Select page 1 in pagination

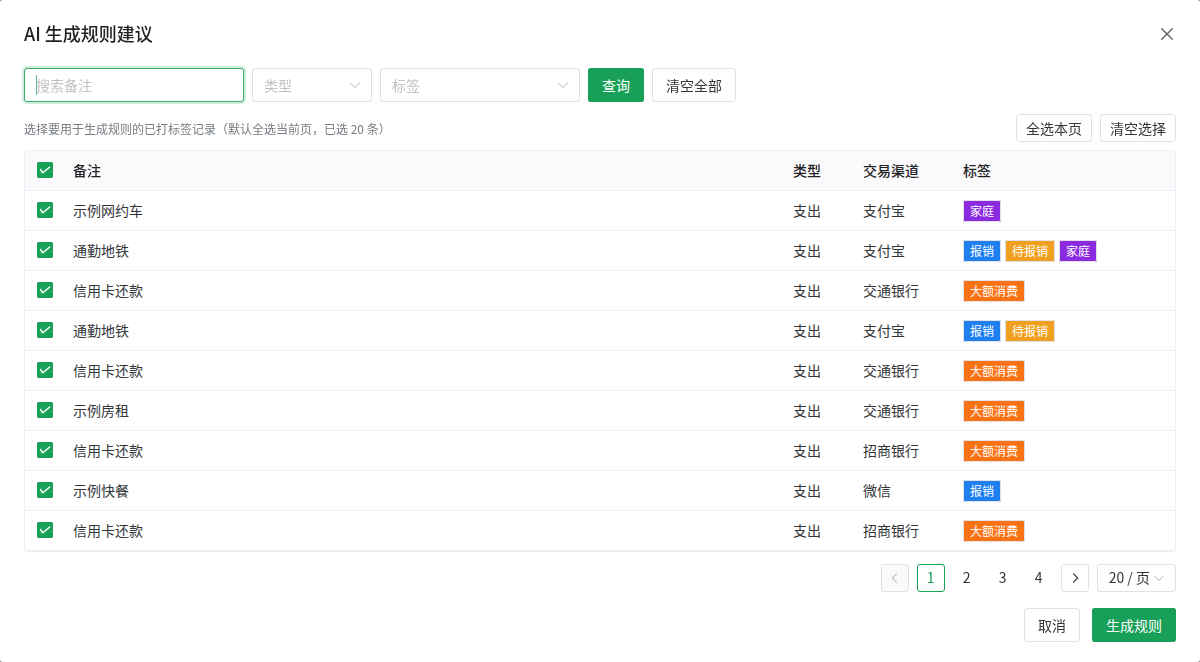coord(931,578)
